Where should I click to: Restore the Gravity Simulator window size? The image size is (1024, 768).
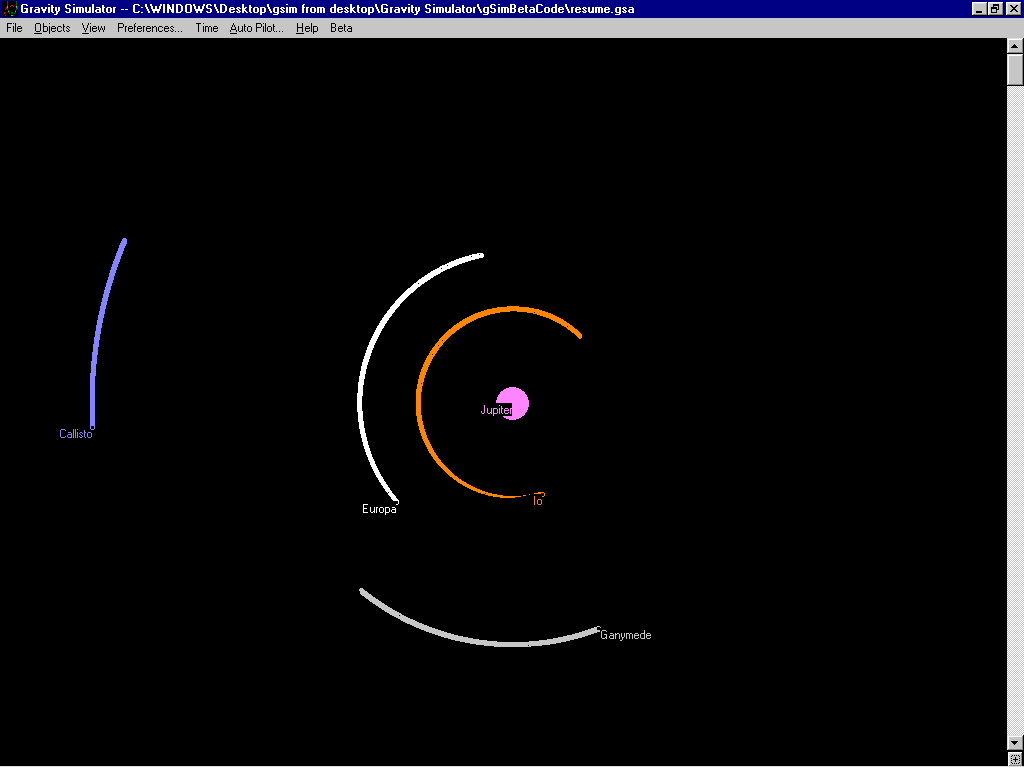tap(995, 9)
